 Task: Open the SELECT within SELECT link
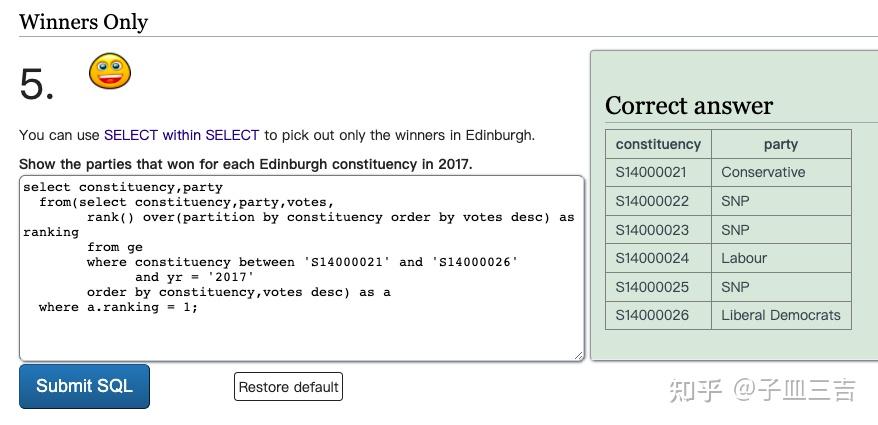tap(182, 135)
